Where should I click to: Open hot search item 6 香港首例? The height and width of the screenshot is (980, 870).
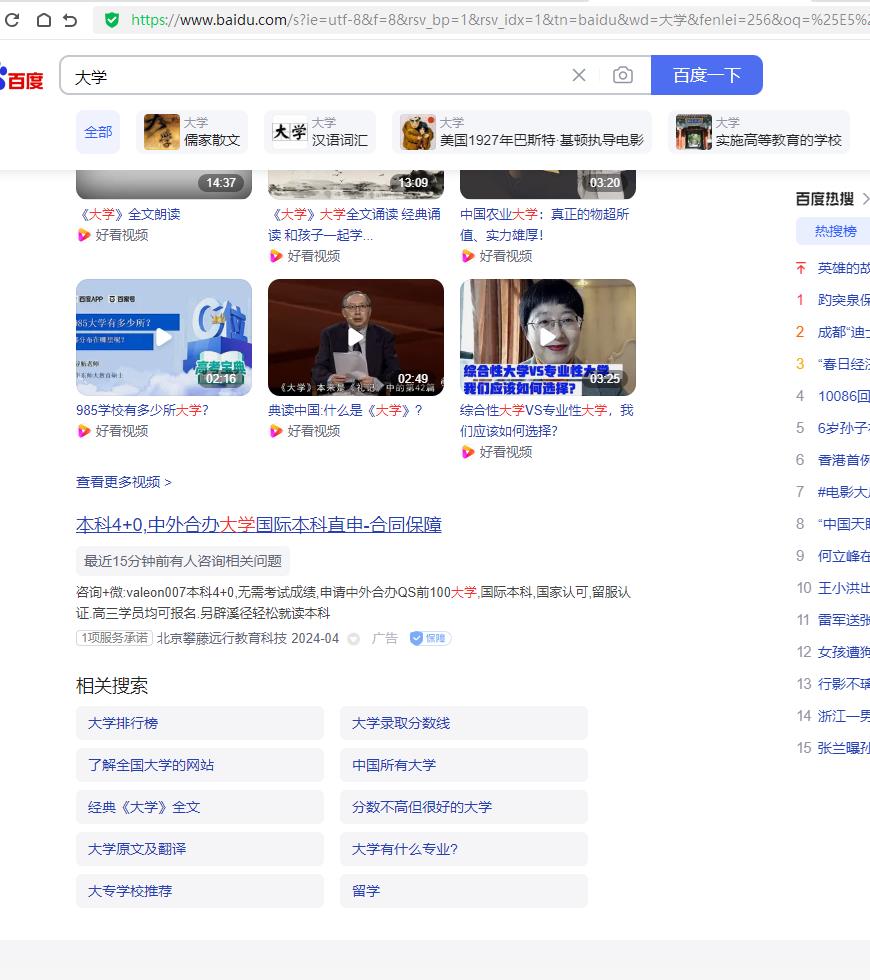tap(843, 460)
